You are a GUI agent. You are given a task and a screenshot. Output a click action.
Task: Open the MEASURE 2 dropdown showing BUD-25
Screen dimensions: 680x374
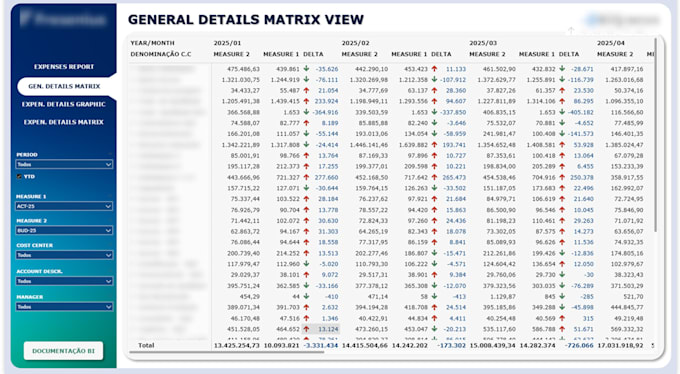click(x=64, y=230)
